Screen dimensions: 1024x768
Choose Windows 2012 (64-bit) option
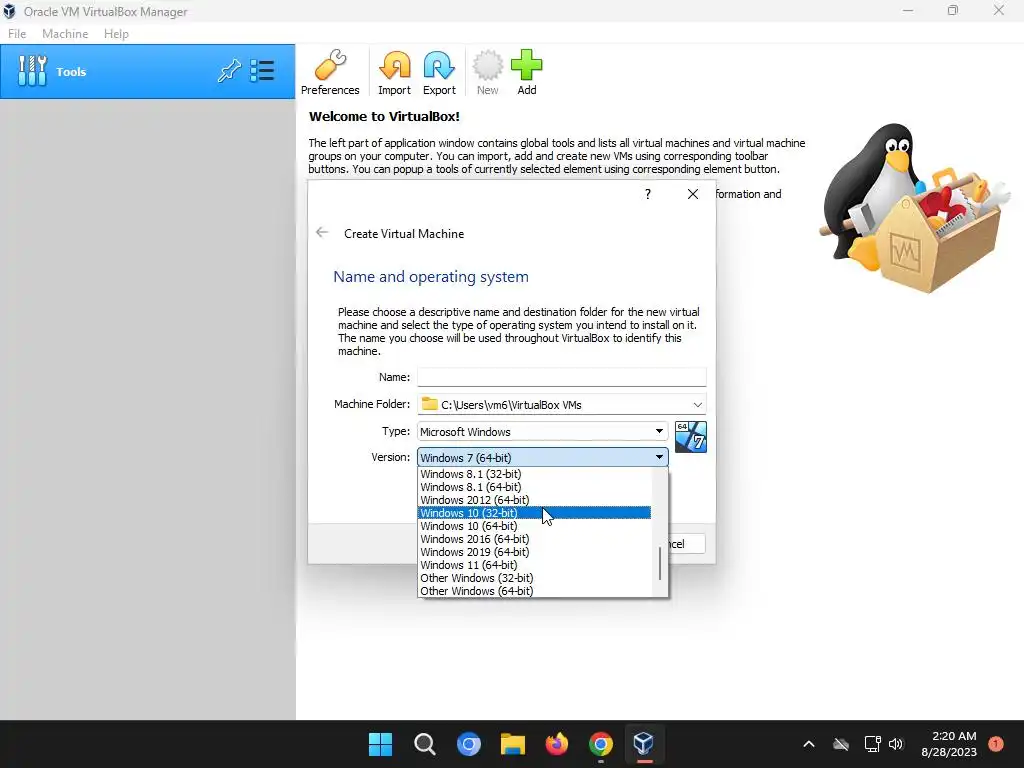[x=534, y=500]
